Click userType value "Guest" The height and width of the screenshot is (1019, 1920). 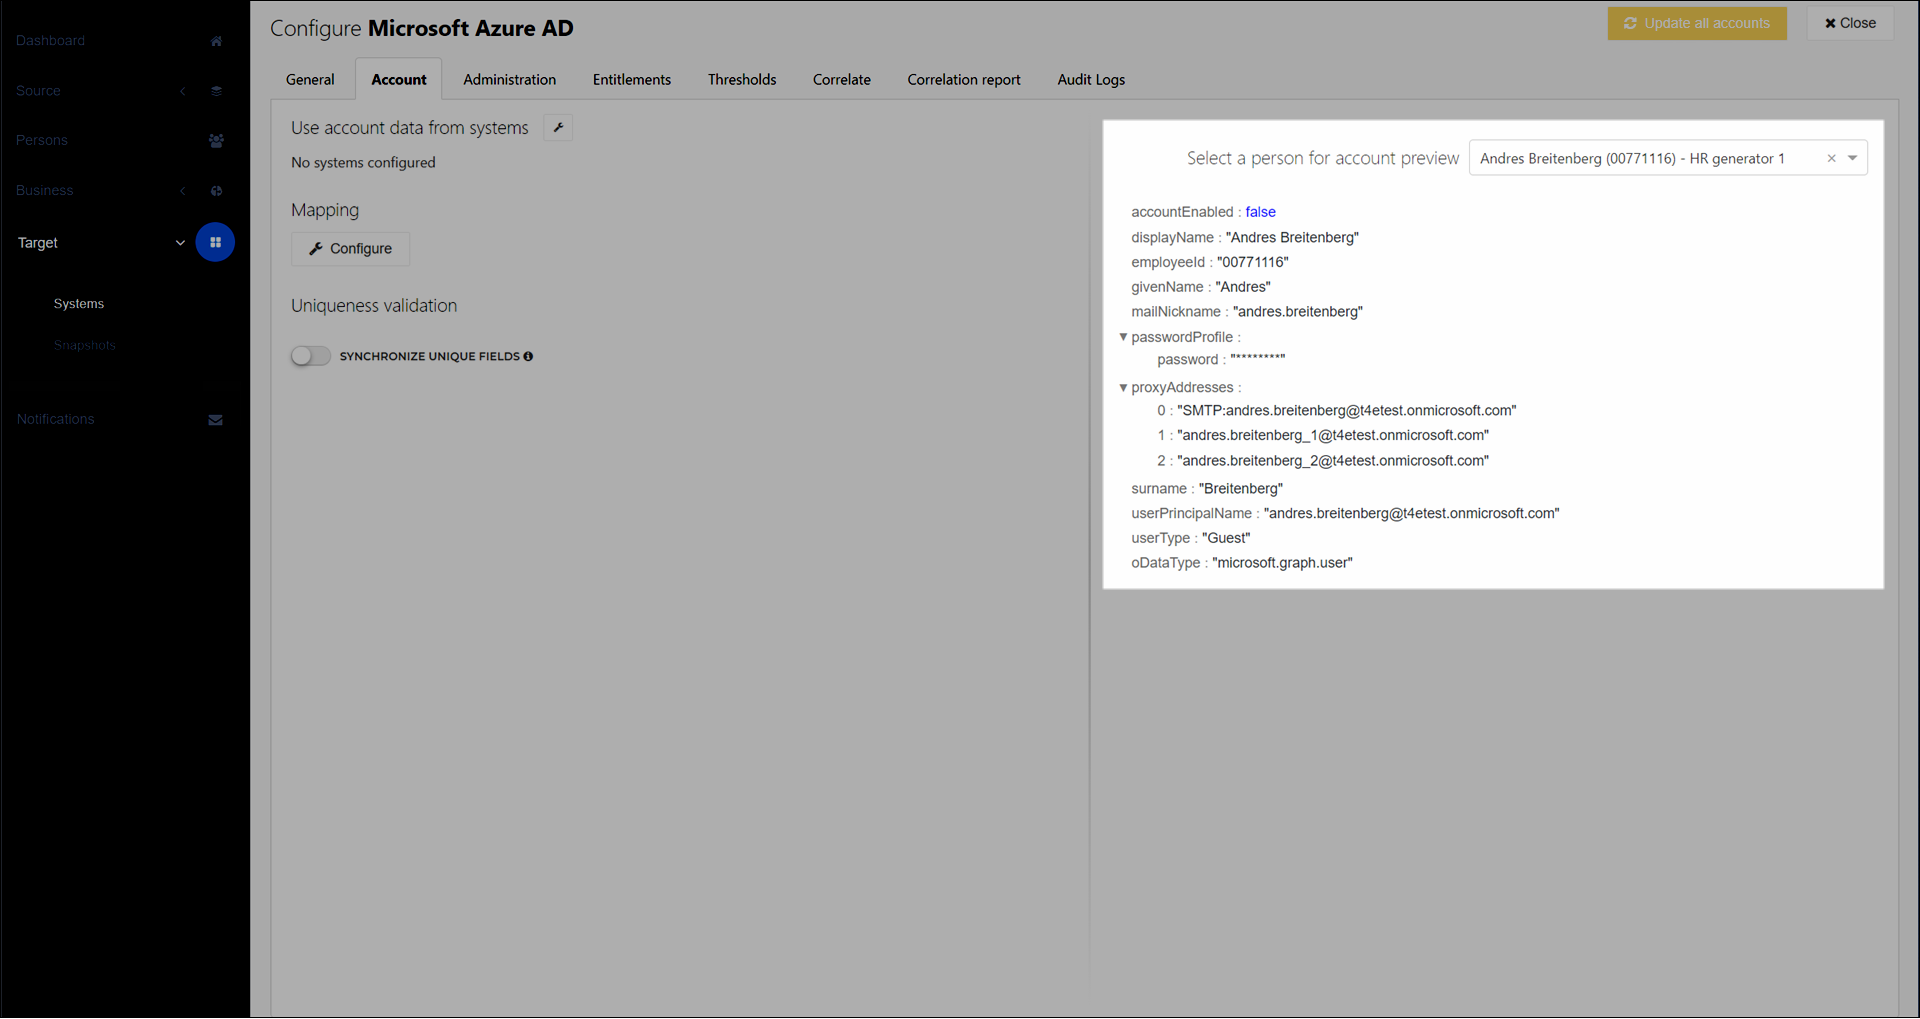click(x=1226, y=539)
